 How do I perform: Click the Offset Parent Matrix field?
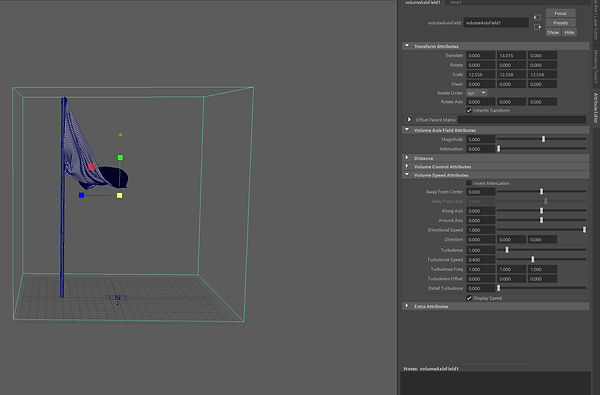coord(522,120)
